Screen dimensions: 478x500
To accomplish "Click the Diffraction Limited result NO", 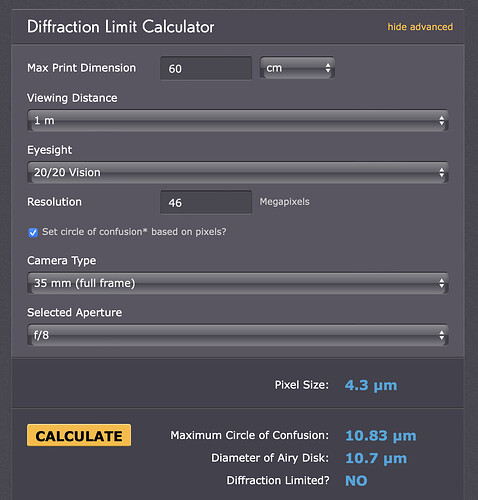I will click(356, 481).
